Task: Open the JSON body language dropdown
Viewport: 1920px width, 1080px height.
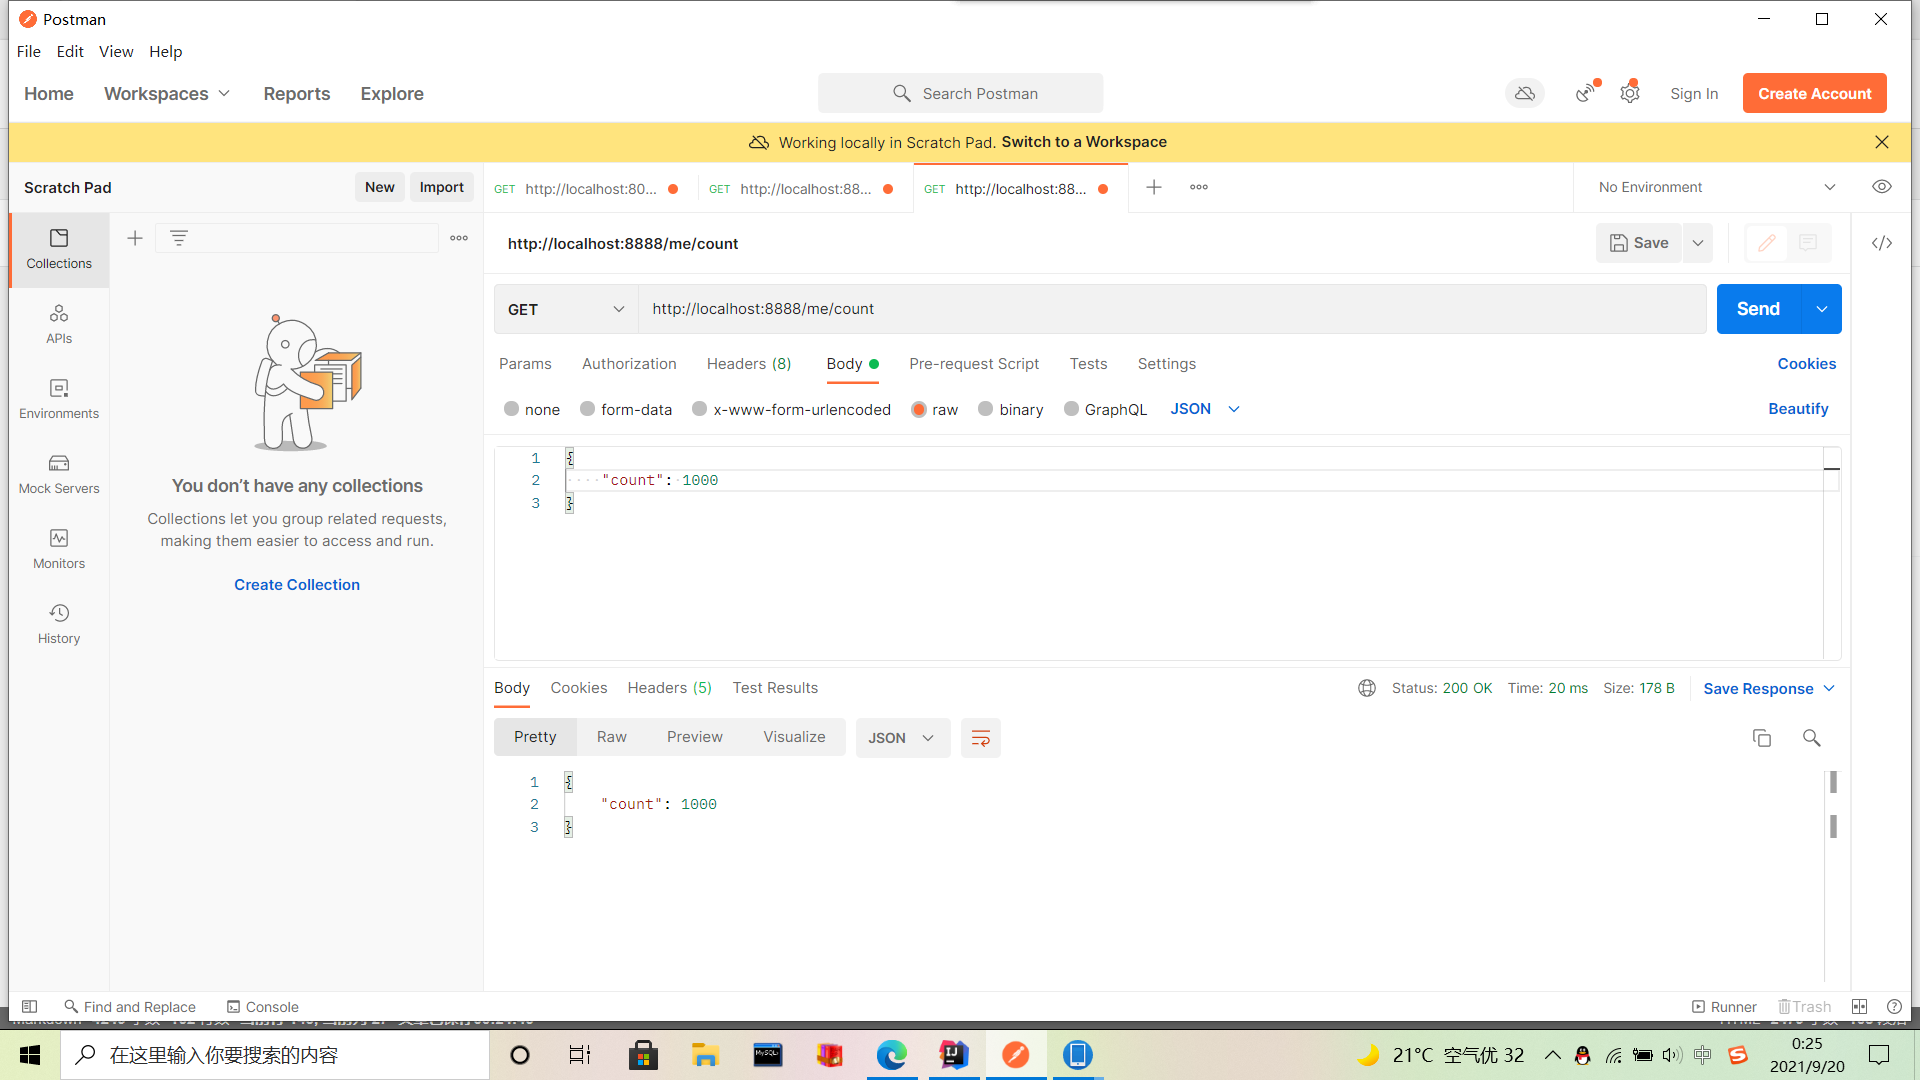Action: (x=1204, y=409)
